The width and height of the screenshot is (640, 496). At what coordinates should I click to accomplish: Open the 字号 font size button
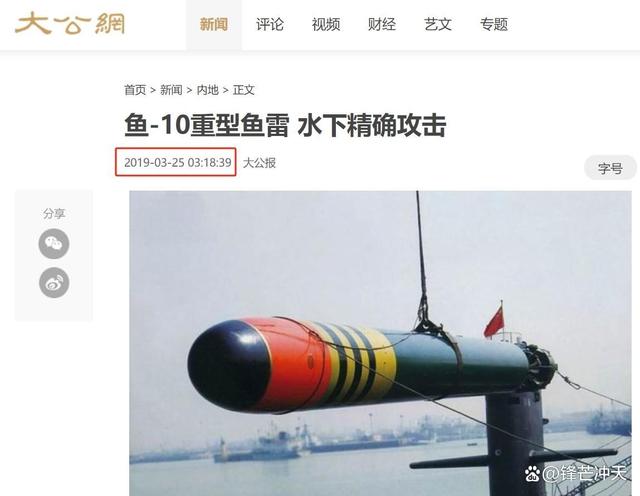click(x=610, y=168)
